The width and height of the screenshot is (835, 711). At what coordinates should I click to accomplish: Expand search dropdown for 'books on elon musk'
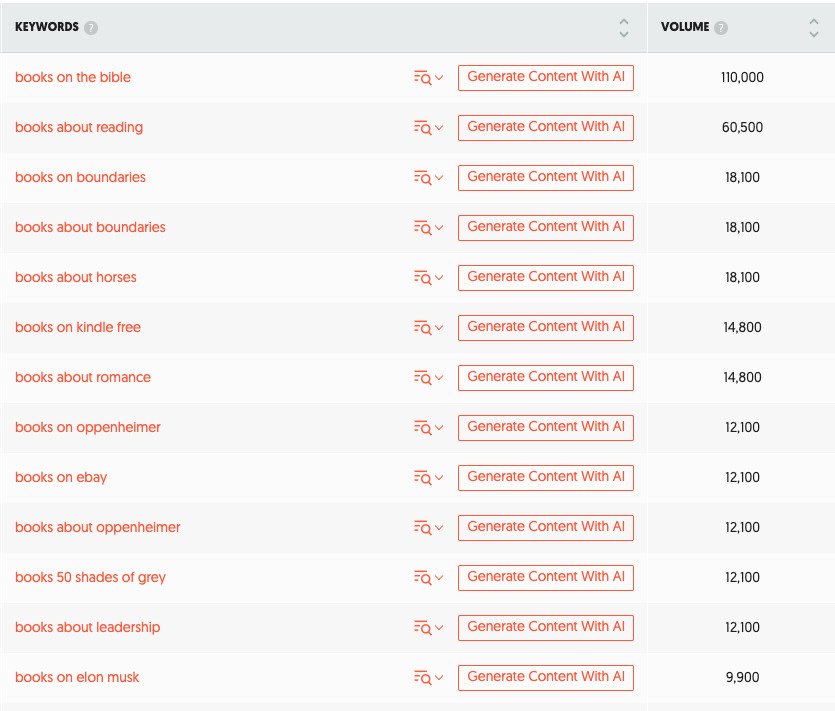tap(438, 678)
